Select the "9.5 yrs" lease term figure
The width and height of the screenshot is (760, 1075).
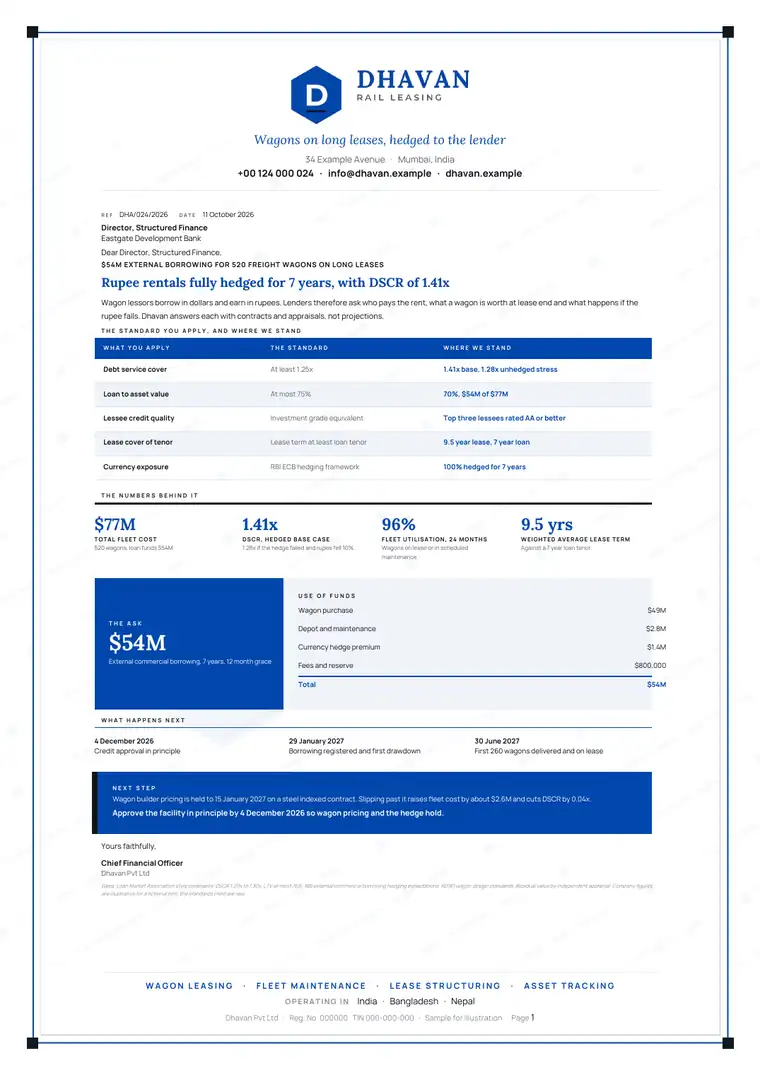[x=547, y=524]
